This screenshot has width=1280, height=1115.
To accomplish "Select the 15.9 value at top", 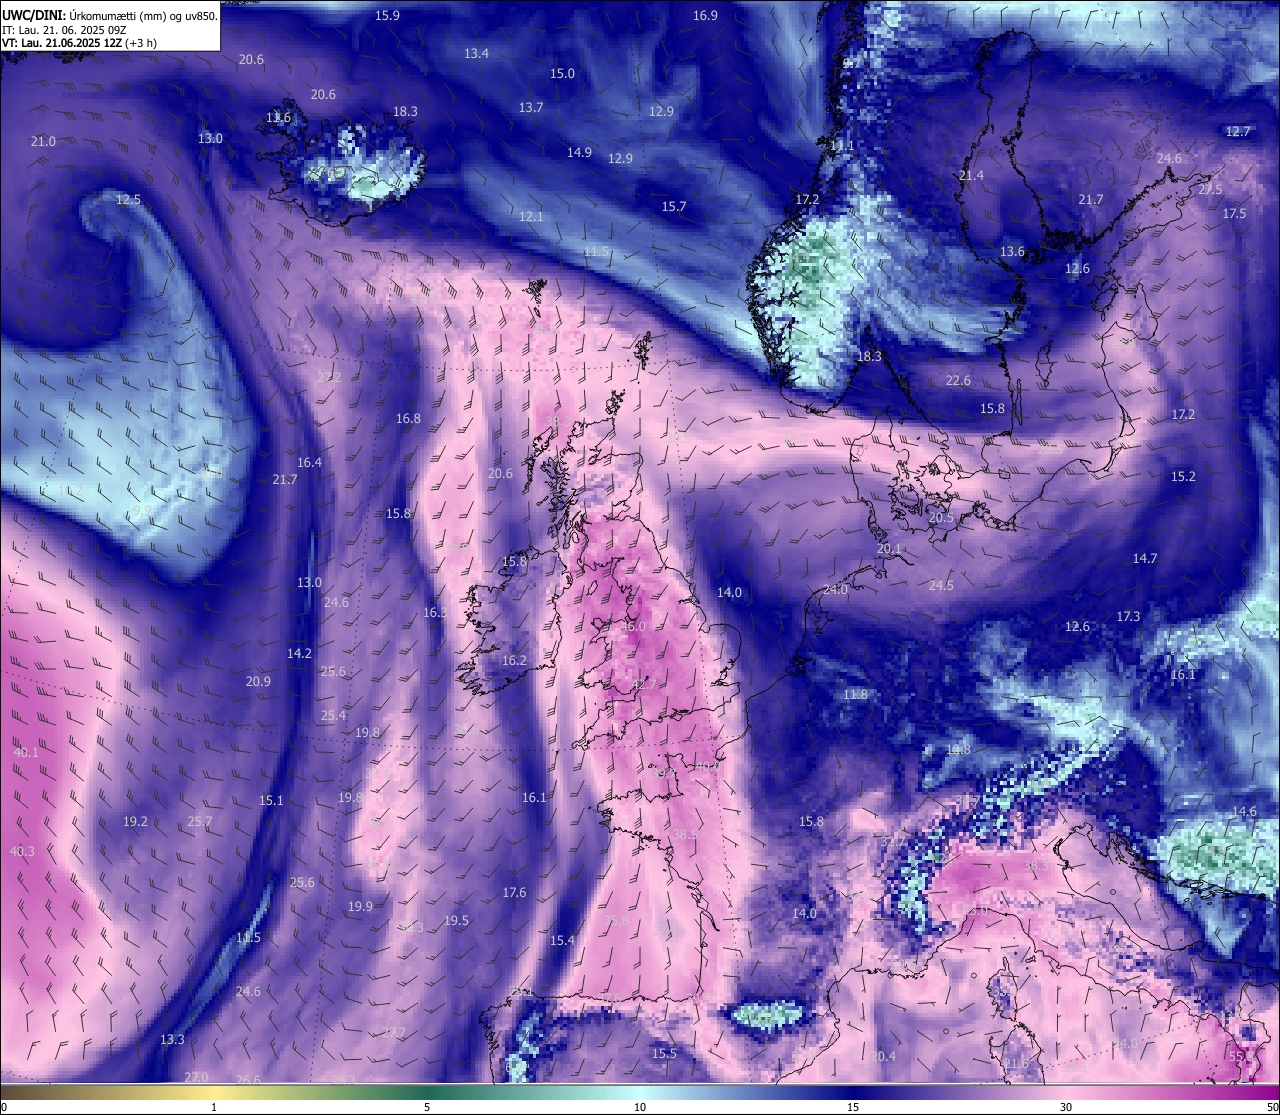I will click(x=387, y=16).
